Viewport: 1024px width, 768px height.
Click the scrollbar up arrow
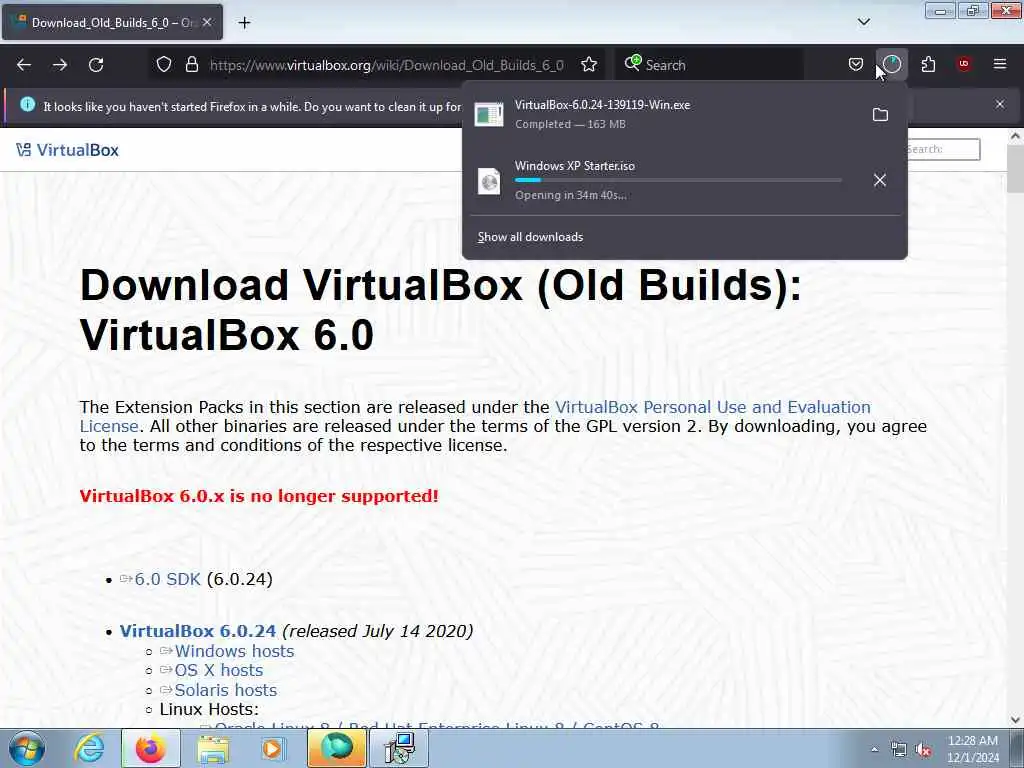tap(1015, 136)
